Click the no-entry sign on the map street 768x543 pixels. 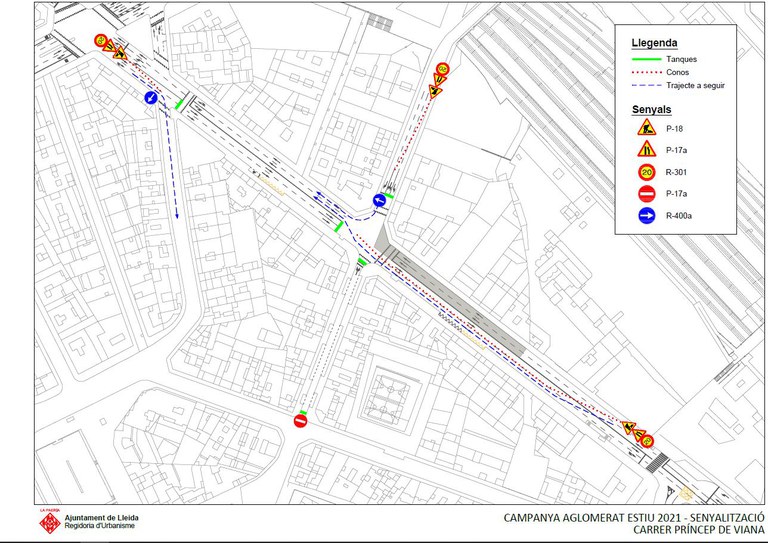pos(301,421)
